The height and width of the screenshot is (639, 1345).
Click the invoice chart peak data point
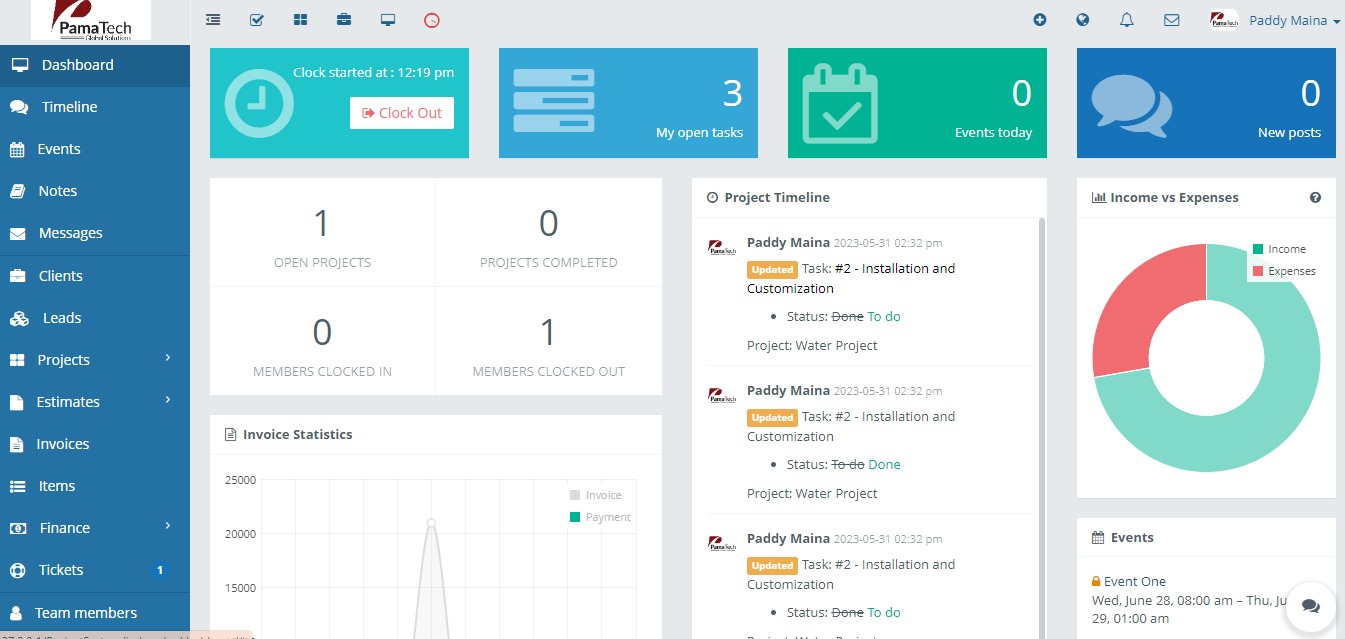[431, 523]
